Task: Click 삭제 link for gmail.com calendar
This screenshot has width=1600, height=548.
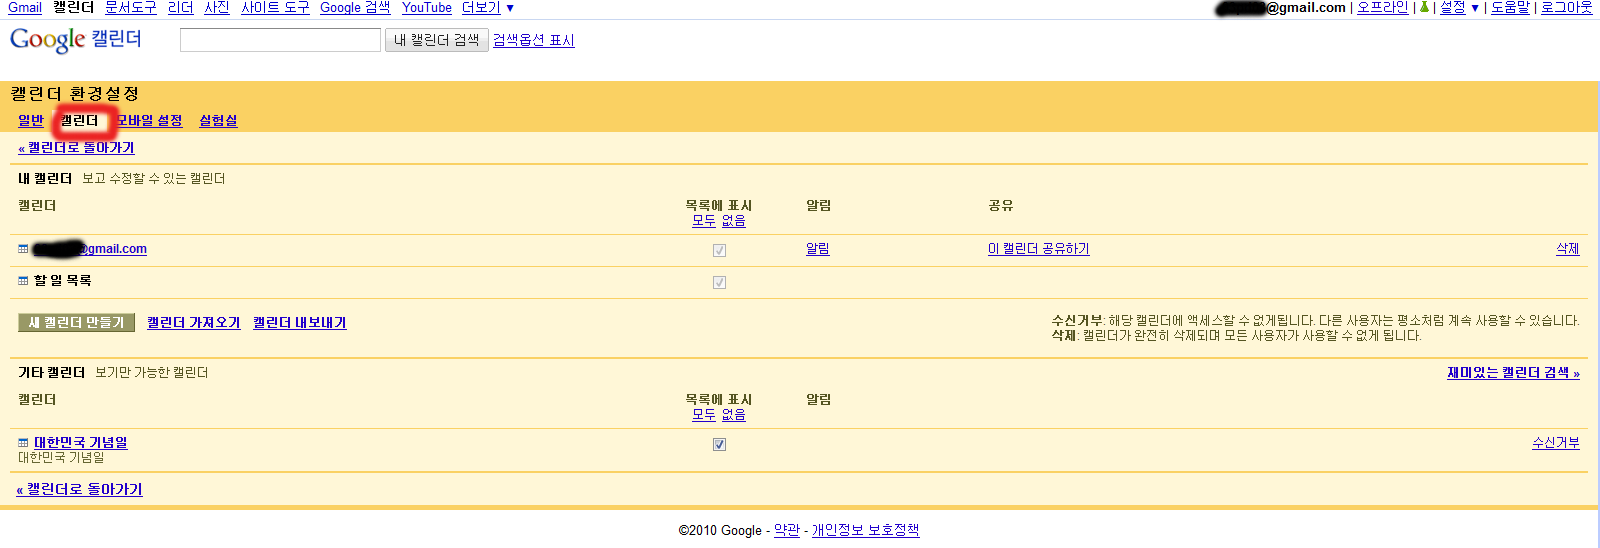Action: tap(1568, 249)
